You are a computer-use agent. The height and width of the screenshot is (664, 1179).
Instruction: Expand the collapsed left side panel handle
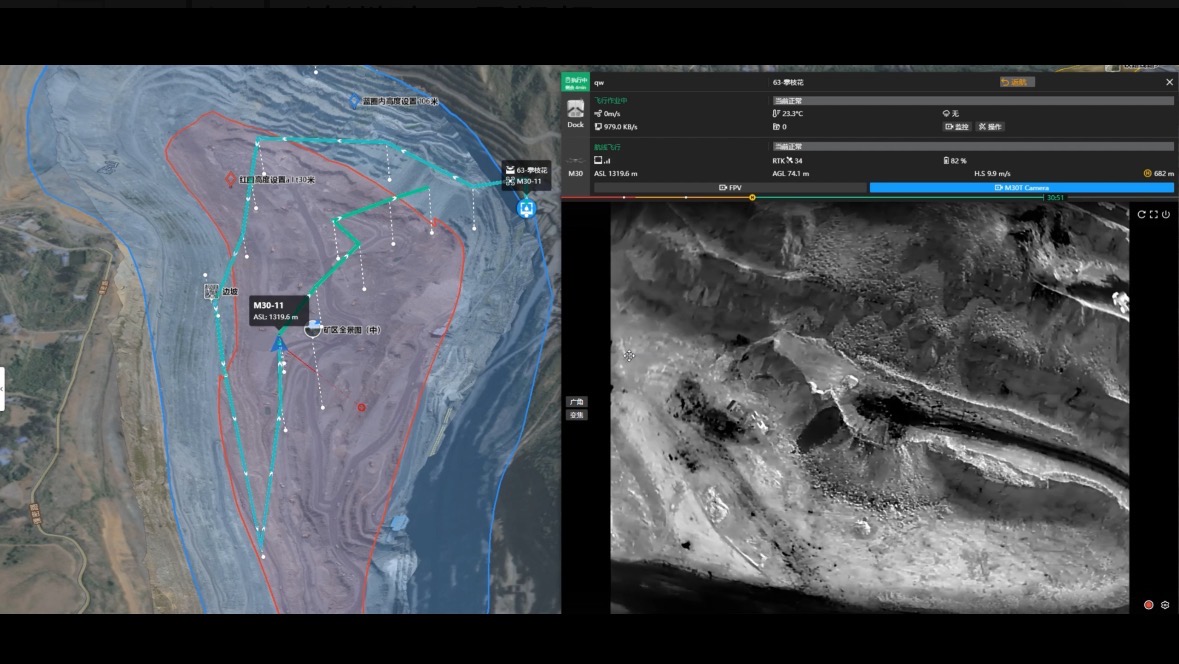pyautogui.click(x=2, y=389)
